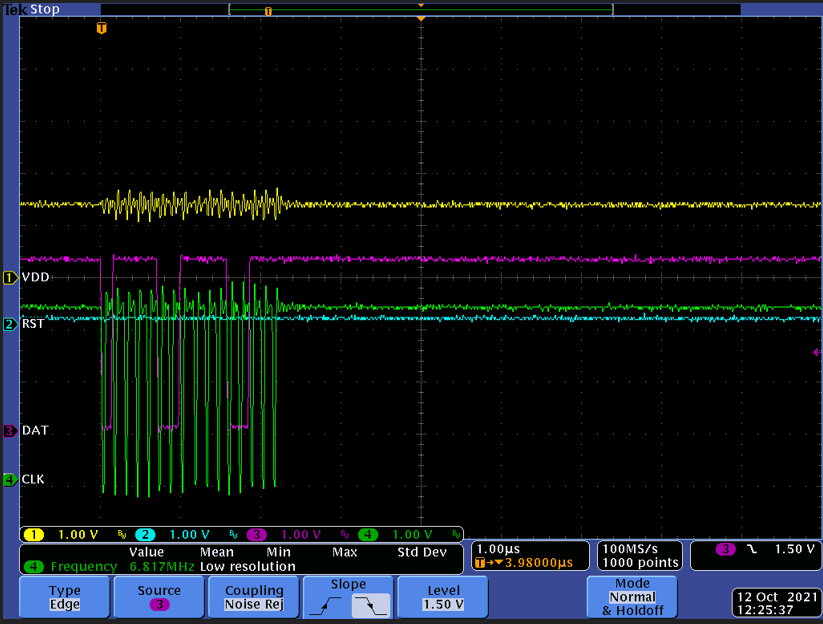Select channel 1 VDD ground marker

click(x=10, y=278)
